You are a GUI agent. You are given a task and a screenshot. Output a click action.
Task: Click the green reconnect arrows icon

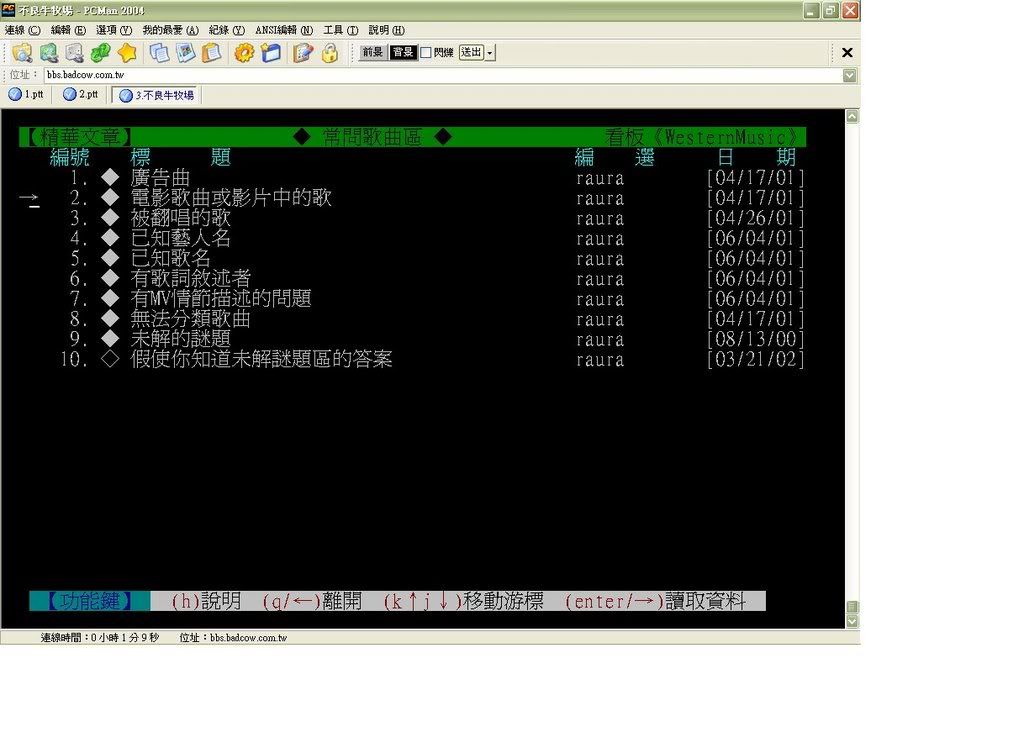point(100,53)
